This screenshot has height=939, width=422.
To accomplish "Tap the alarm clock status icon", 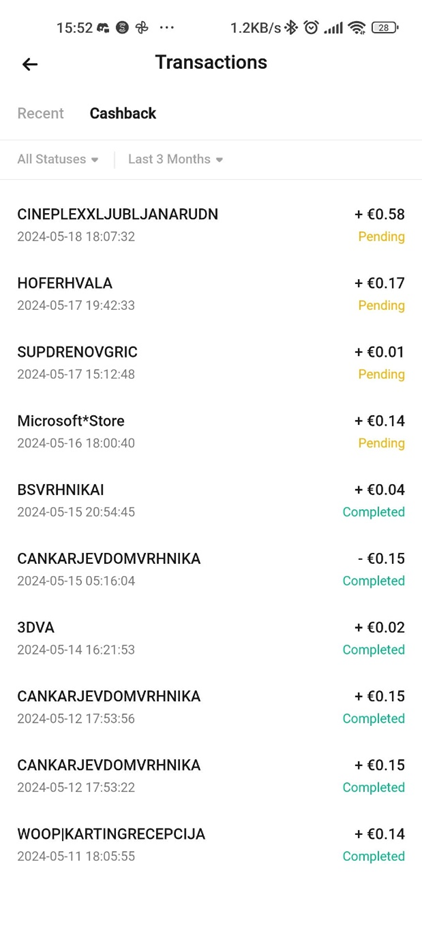I will 311,28.
